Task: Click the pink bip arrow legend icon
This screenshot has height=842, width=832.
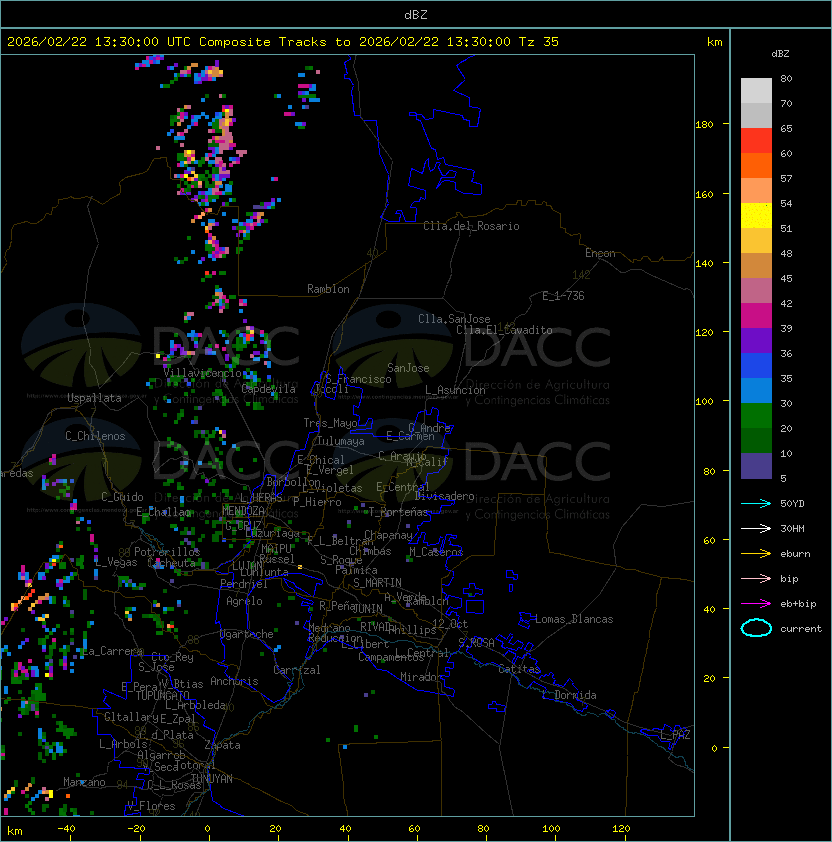Action: point(756,578)
